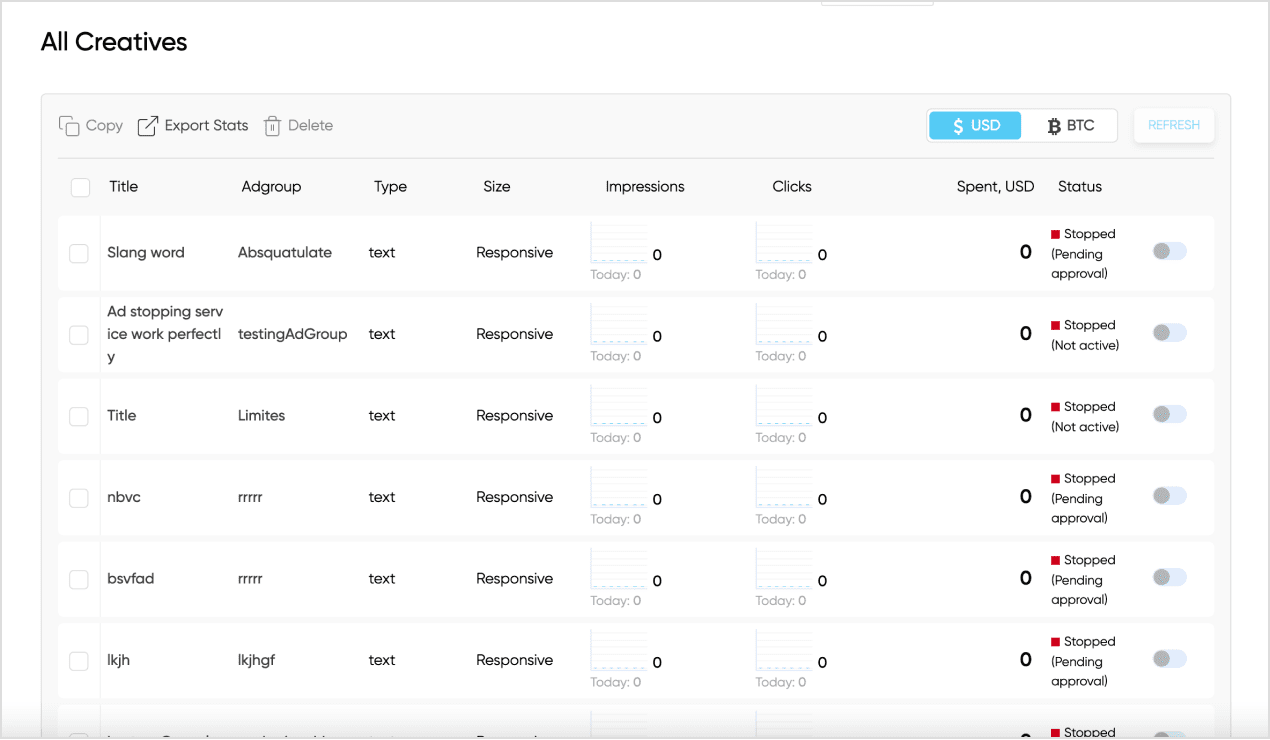Toggle status switch for Title creative
Screen dimensions: 1270x740
coord(1169,414)
